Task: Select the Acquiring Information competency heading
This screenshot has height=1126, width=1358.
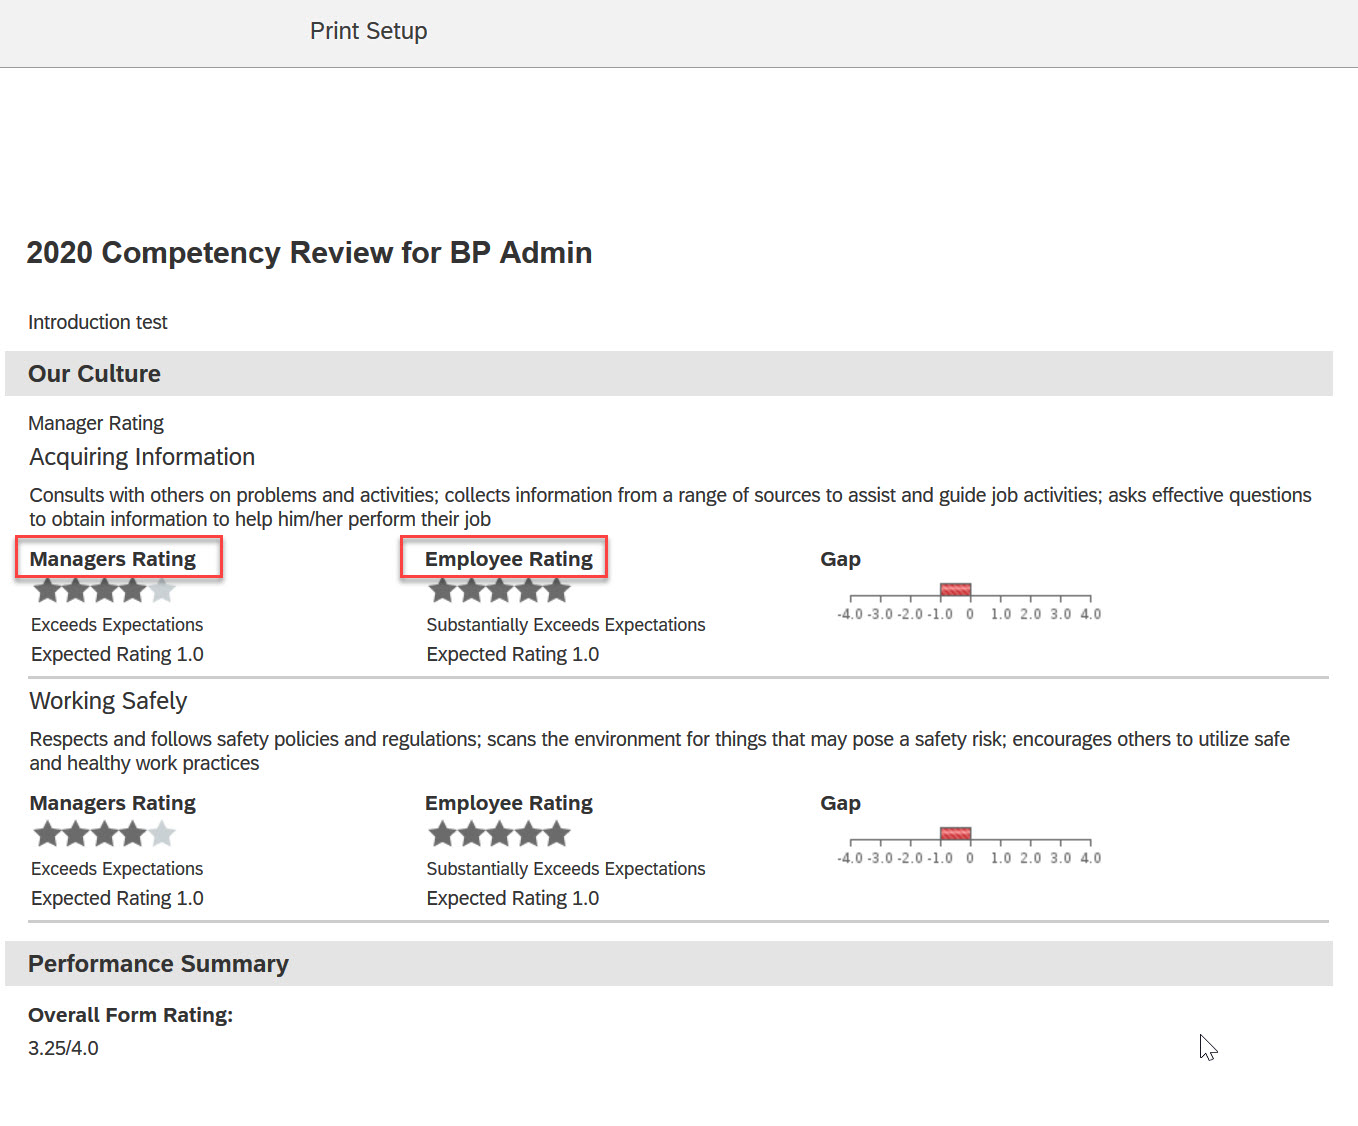Action: [142, 457]
